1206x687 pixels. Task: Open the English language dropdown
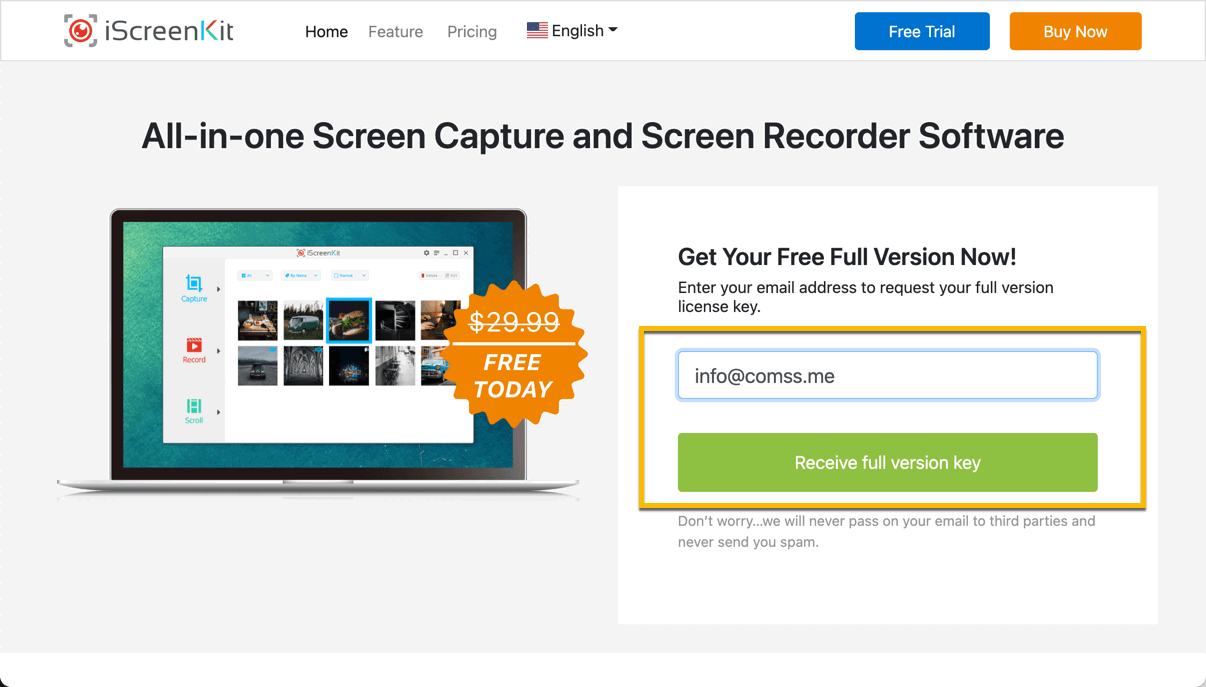[572, 31]
